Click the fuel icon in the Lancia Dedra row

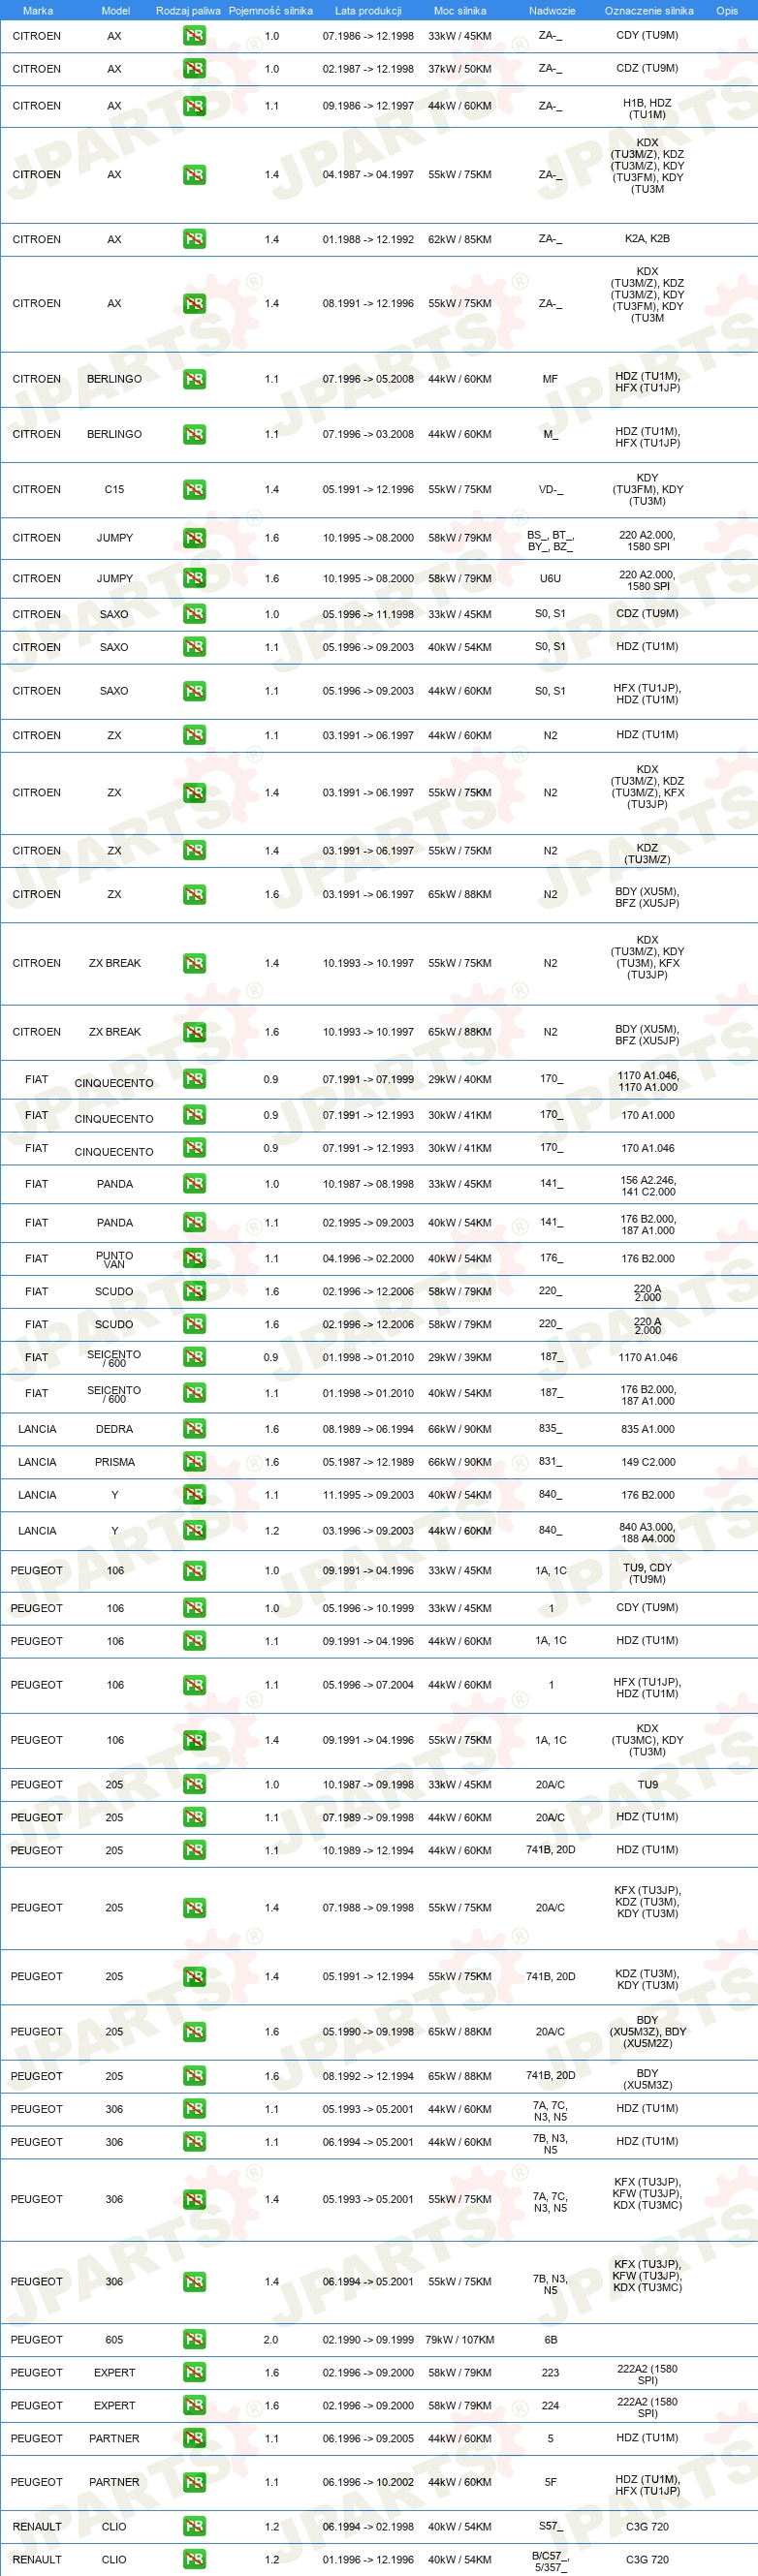(194, 1430)
